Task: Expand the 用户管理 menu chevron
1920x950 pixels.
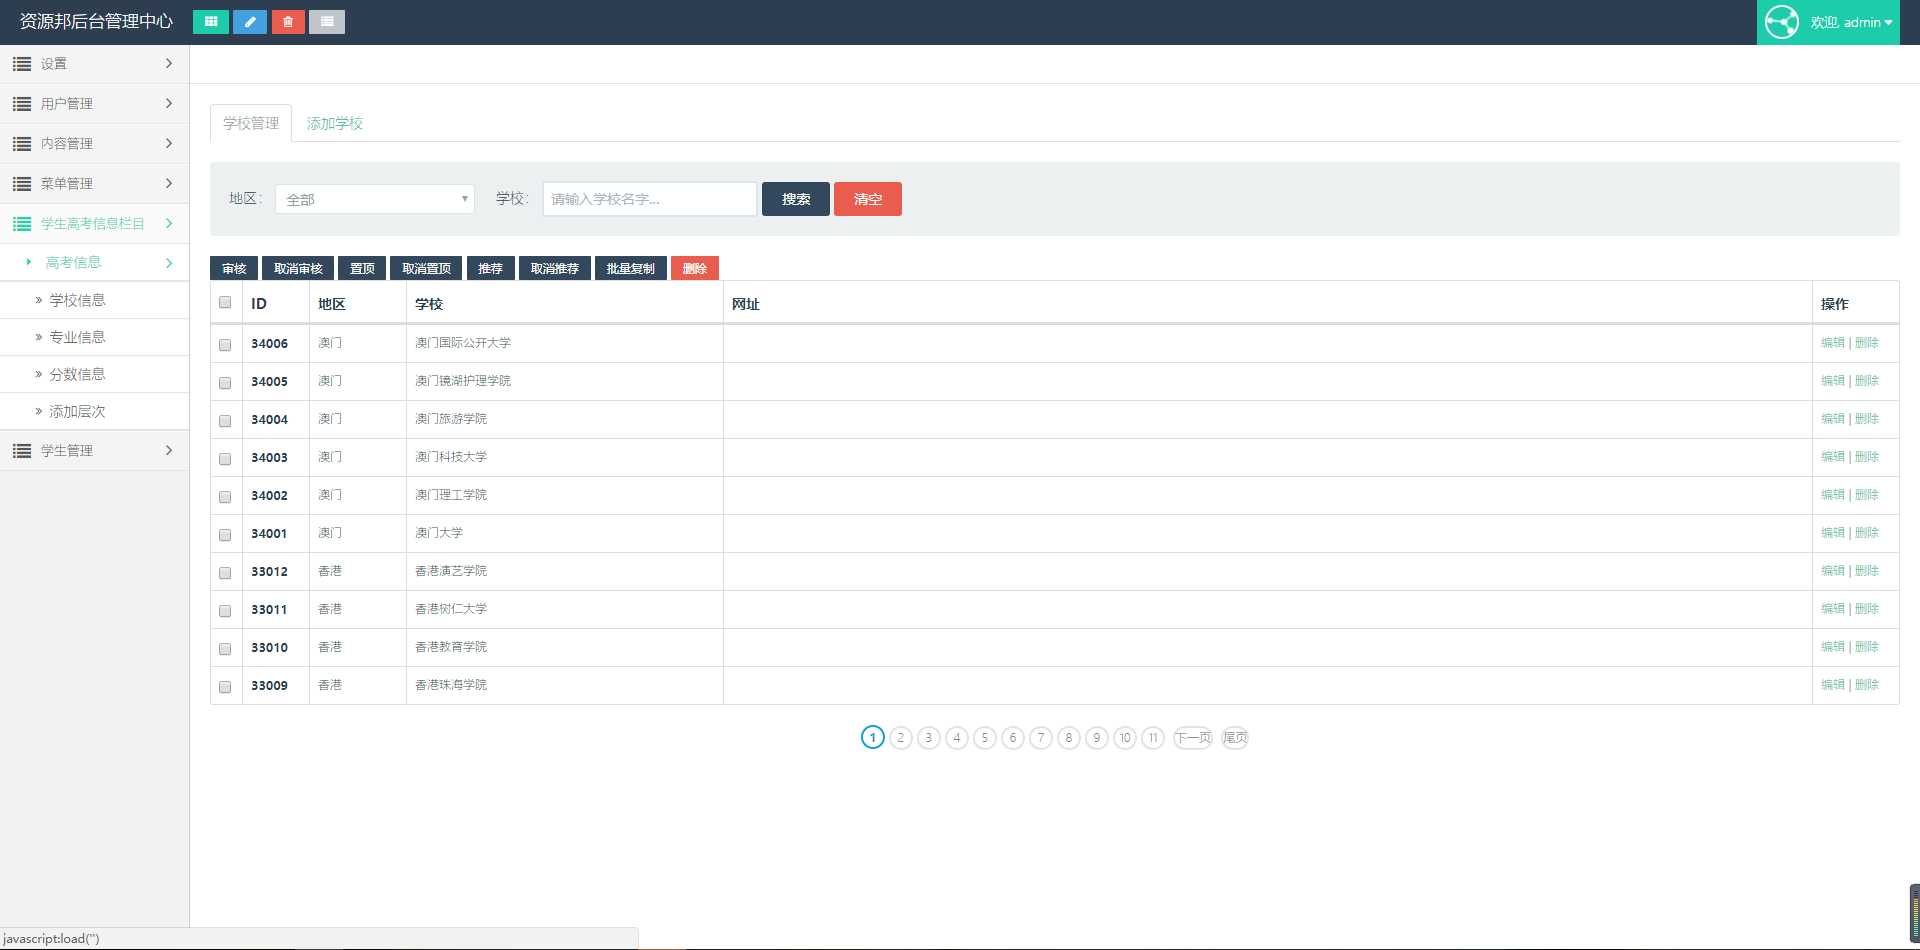Action: click(x=169, y=104)
